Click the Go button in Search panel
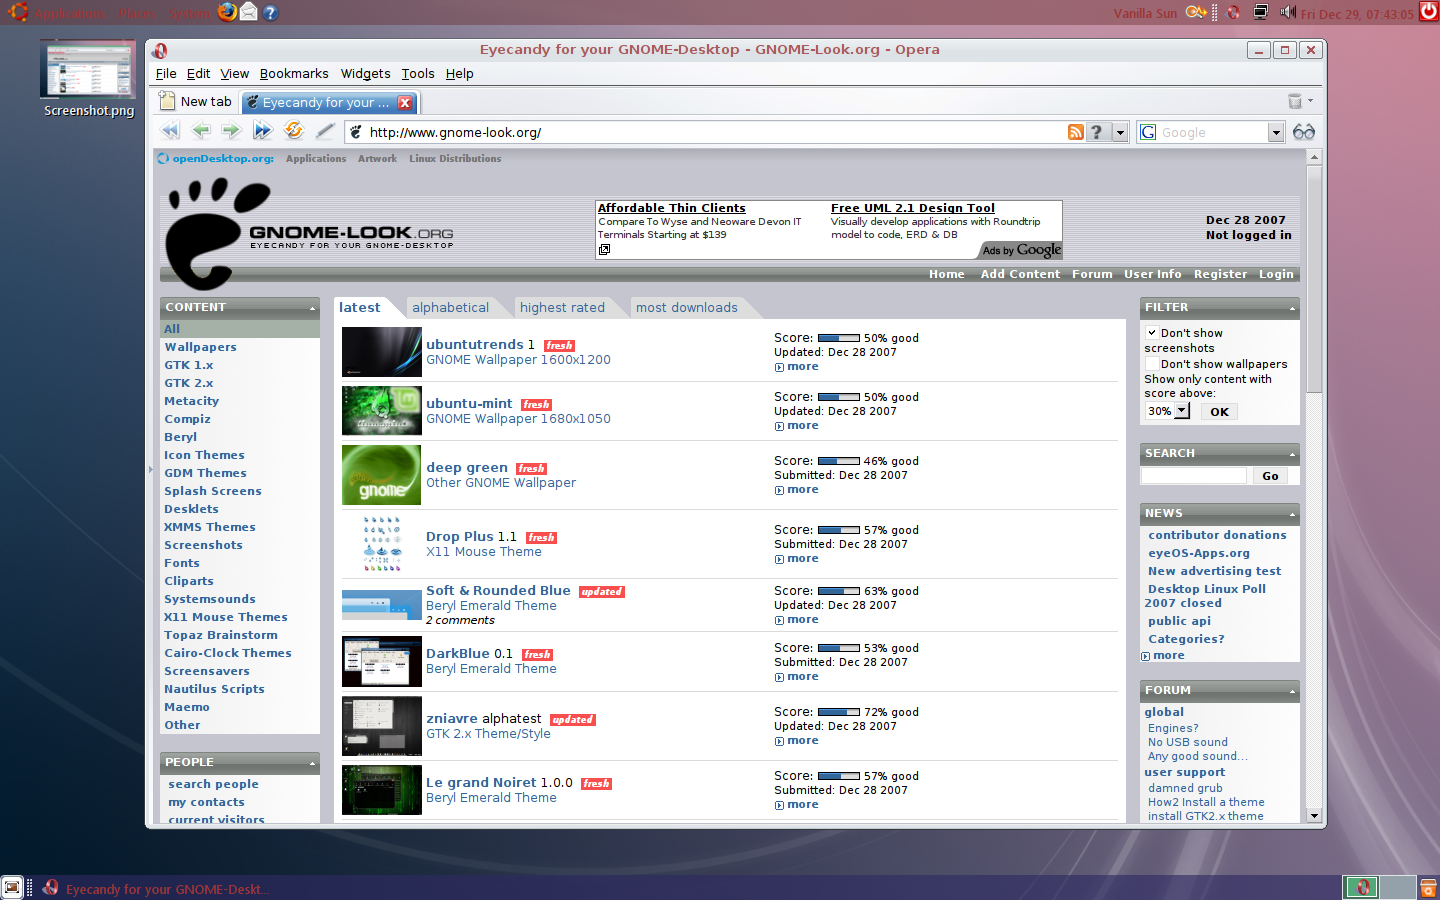The height and width of the screenshot is (900, 1440). 1270,476
